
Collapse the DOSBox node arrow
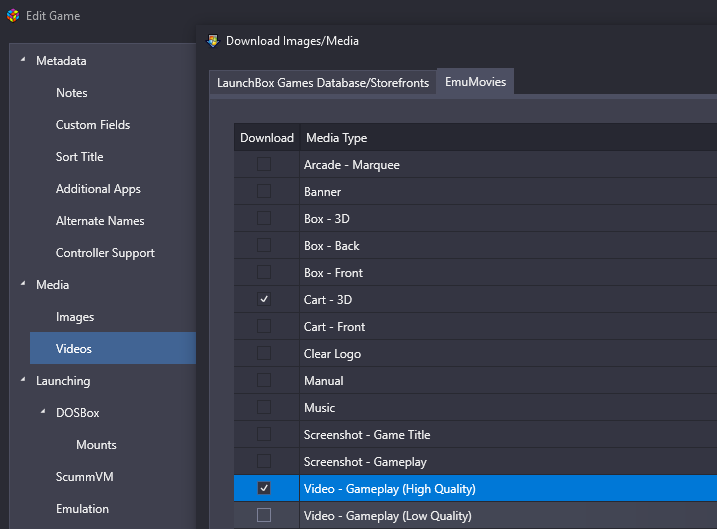(43, 411)
